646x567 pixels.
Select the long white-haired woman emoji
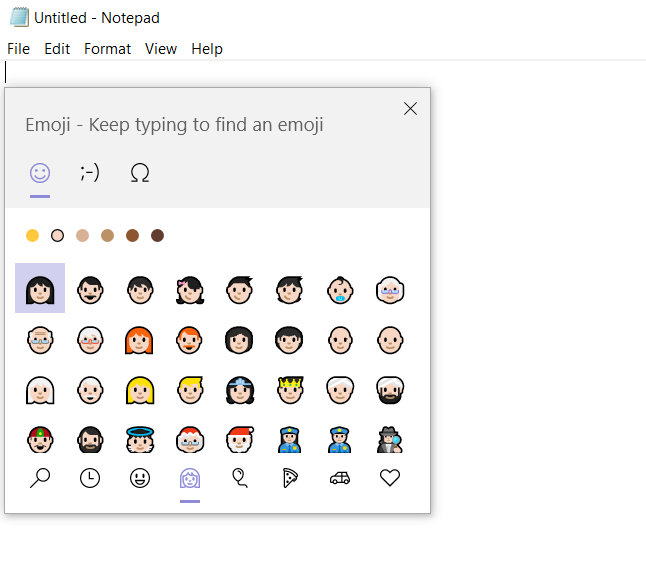click(40, 390)
